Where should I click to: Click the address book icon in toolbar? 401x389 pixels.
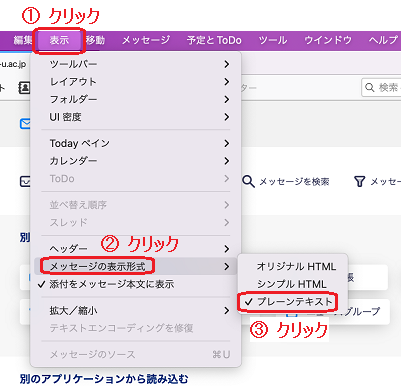tap(24, 88)
